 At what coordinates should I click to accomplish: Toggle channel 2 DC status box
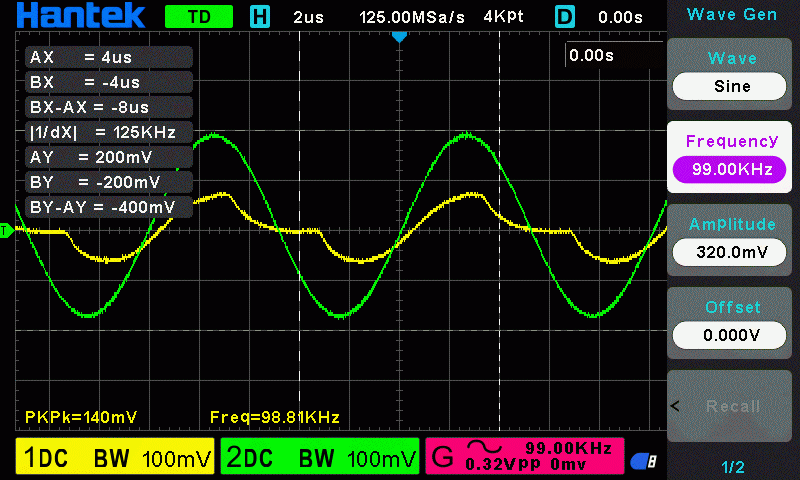pyautogui.click(x=320, y=456)
